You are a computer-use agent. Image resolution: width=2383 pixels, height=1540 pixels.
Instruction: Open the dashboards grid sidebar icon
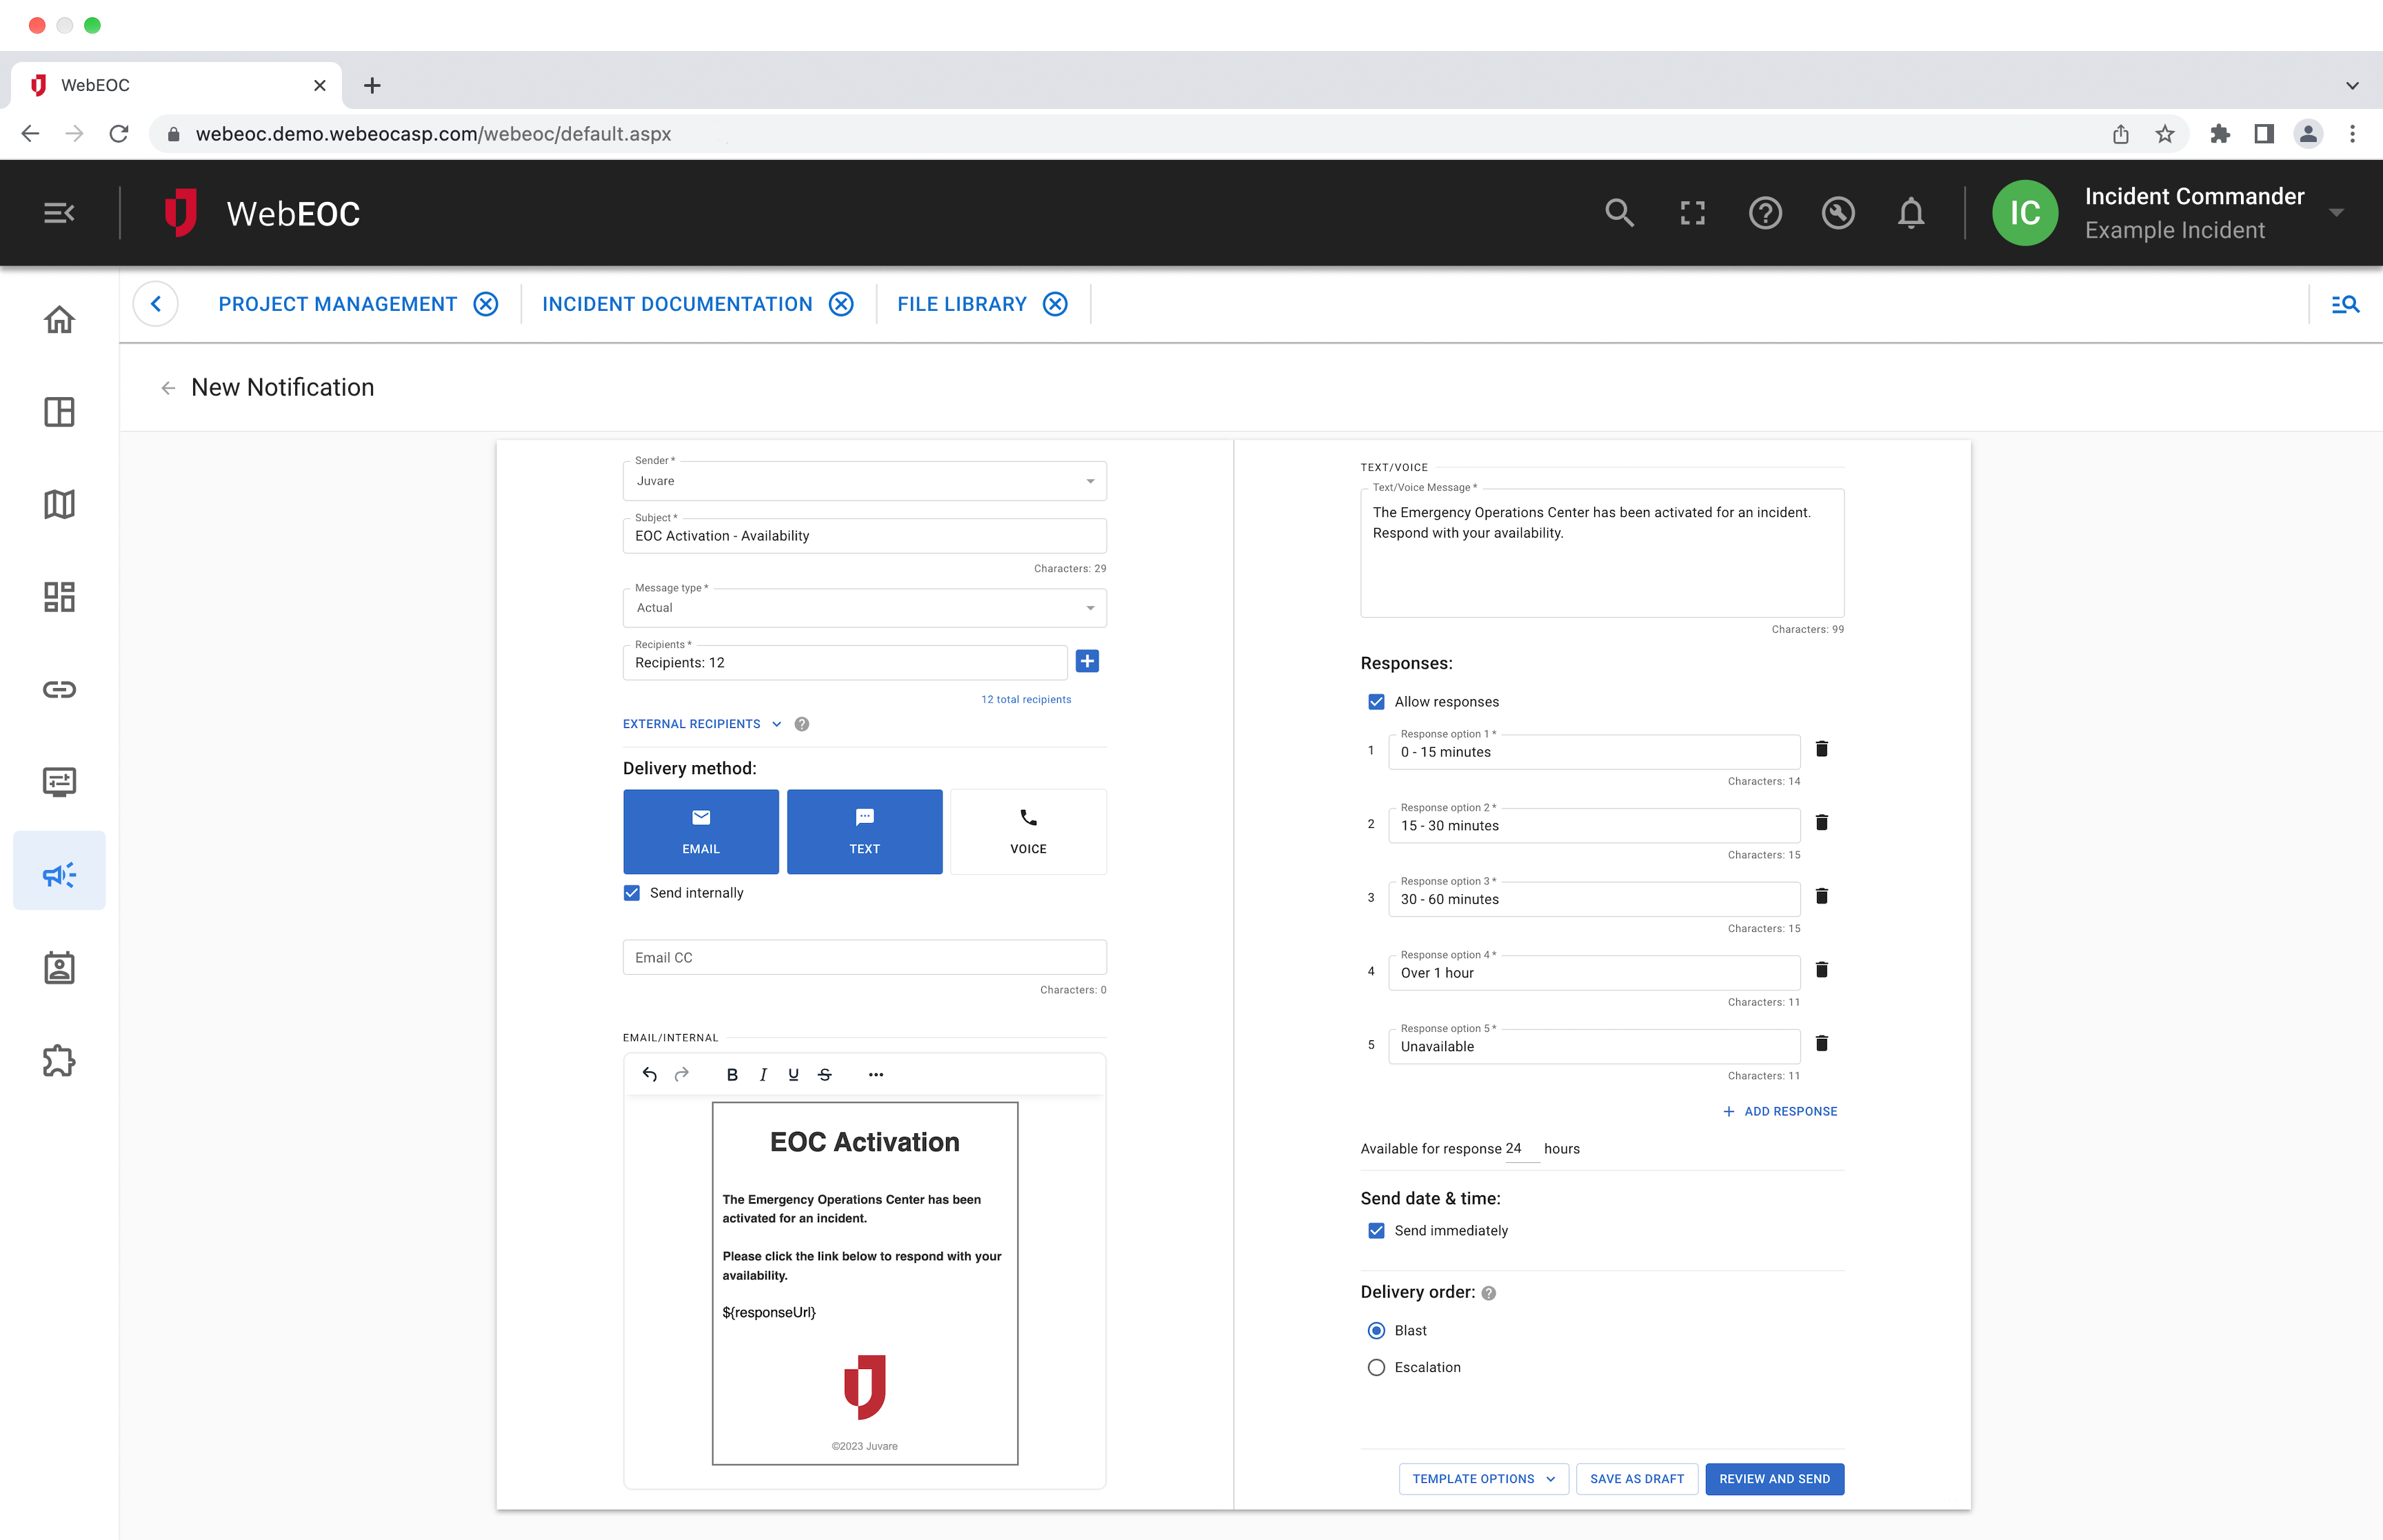(x=59, y=597)
